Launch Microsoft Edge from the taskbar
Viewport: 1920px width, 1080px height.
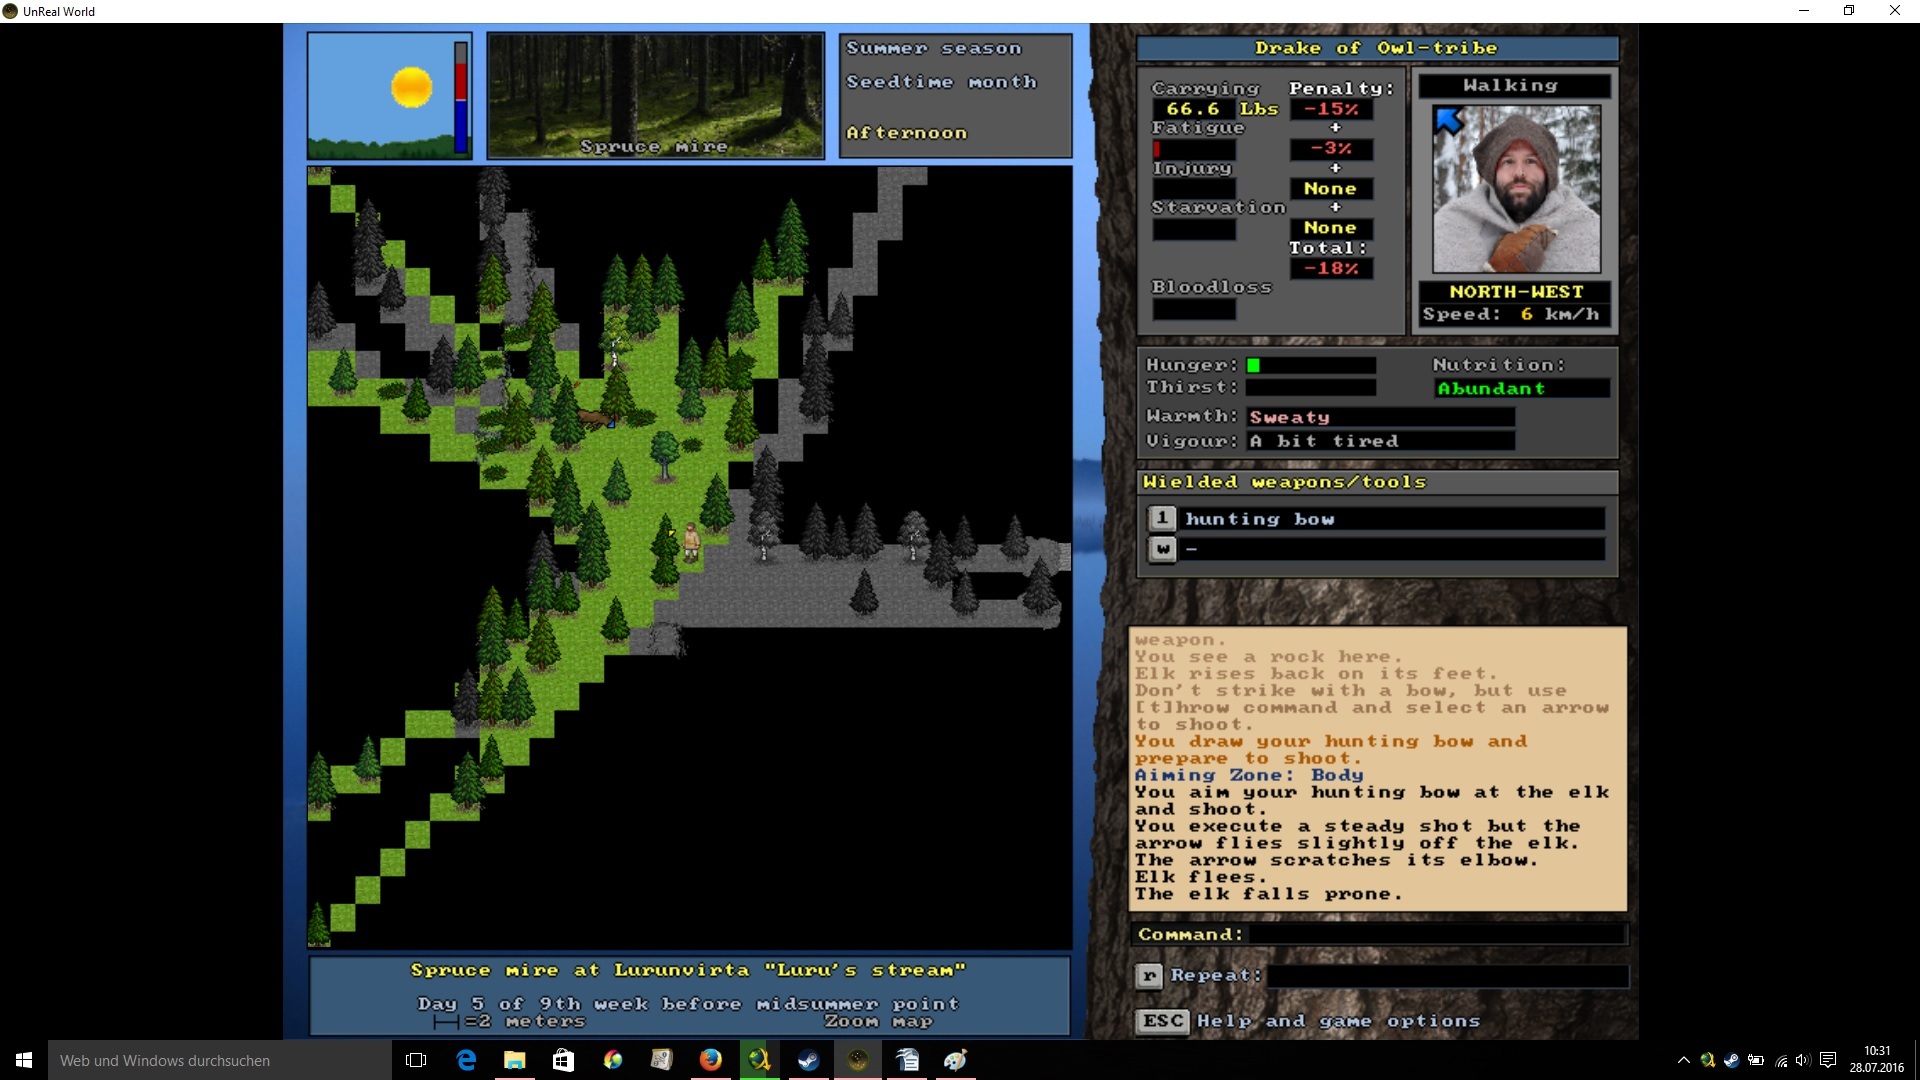pyautogui.click(x=466, y=1060)
